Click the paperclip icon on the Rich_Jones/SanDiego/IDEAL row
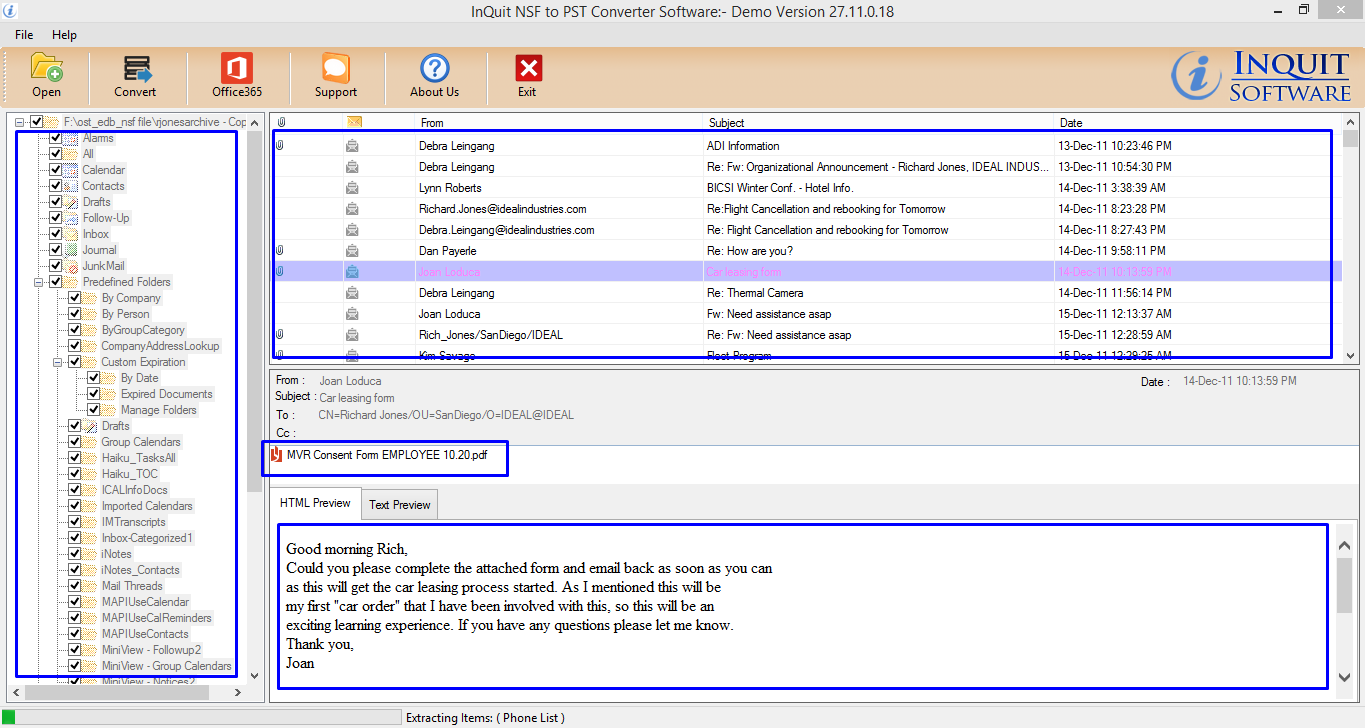 pos(280,335)
